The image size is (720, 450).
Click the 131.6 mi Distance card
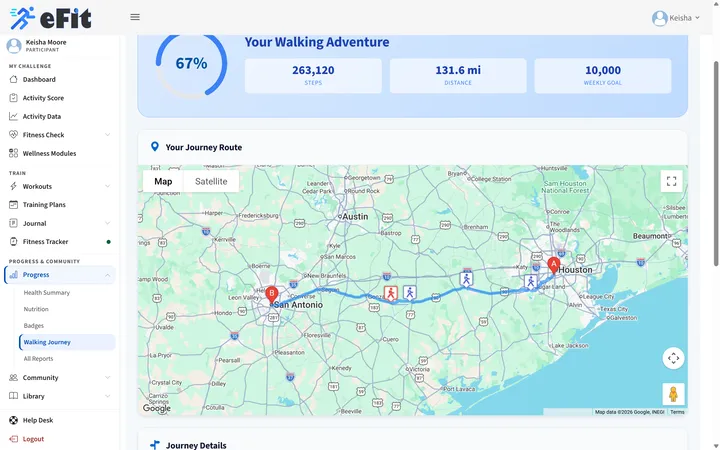[458, 76]
